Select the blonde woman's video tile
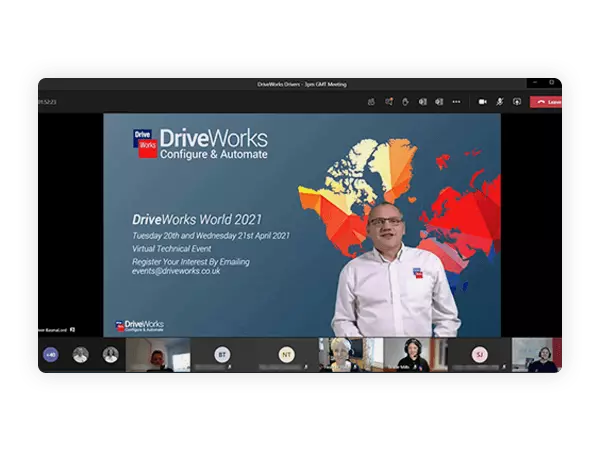 click(351, 355)
